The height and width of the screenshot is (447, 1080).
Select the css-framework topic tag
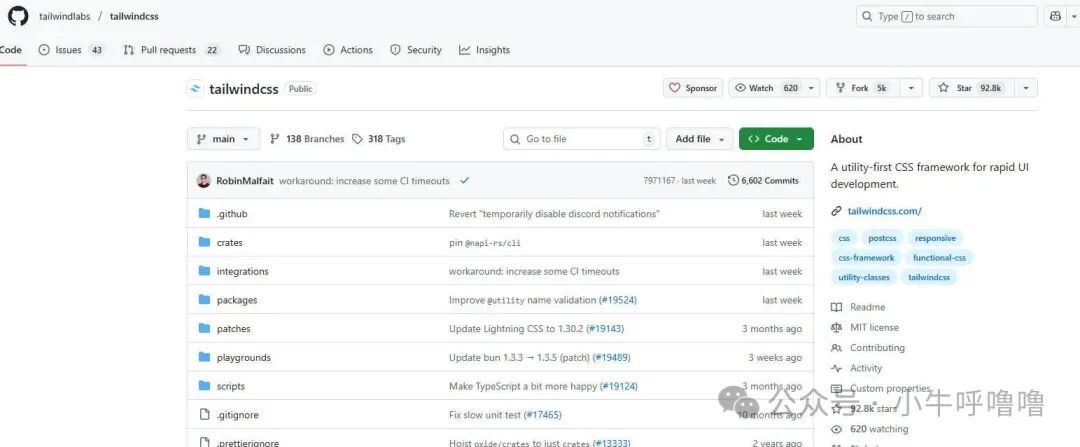[x=866, y=258]
